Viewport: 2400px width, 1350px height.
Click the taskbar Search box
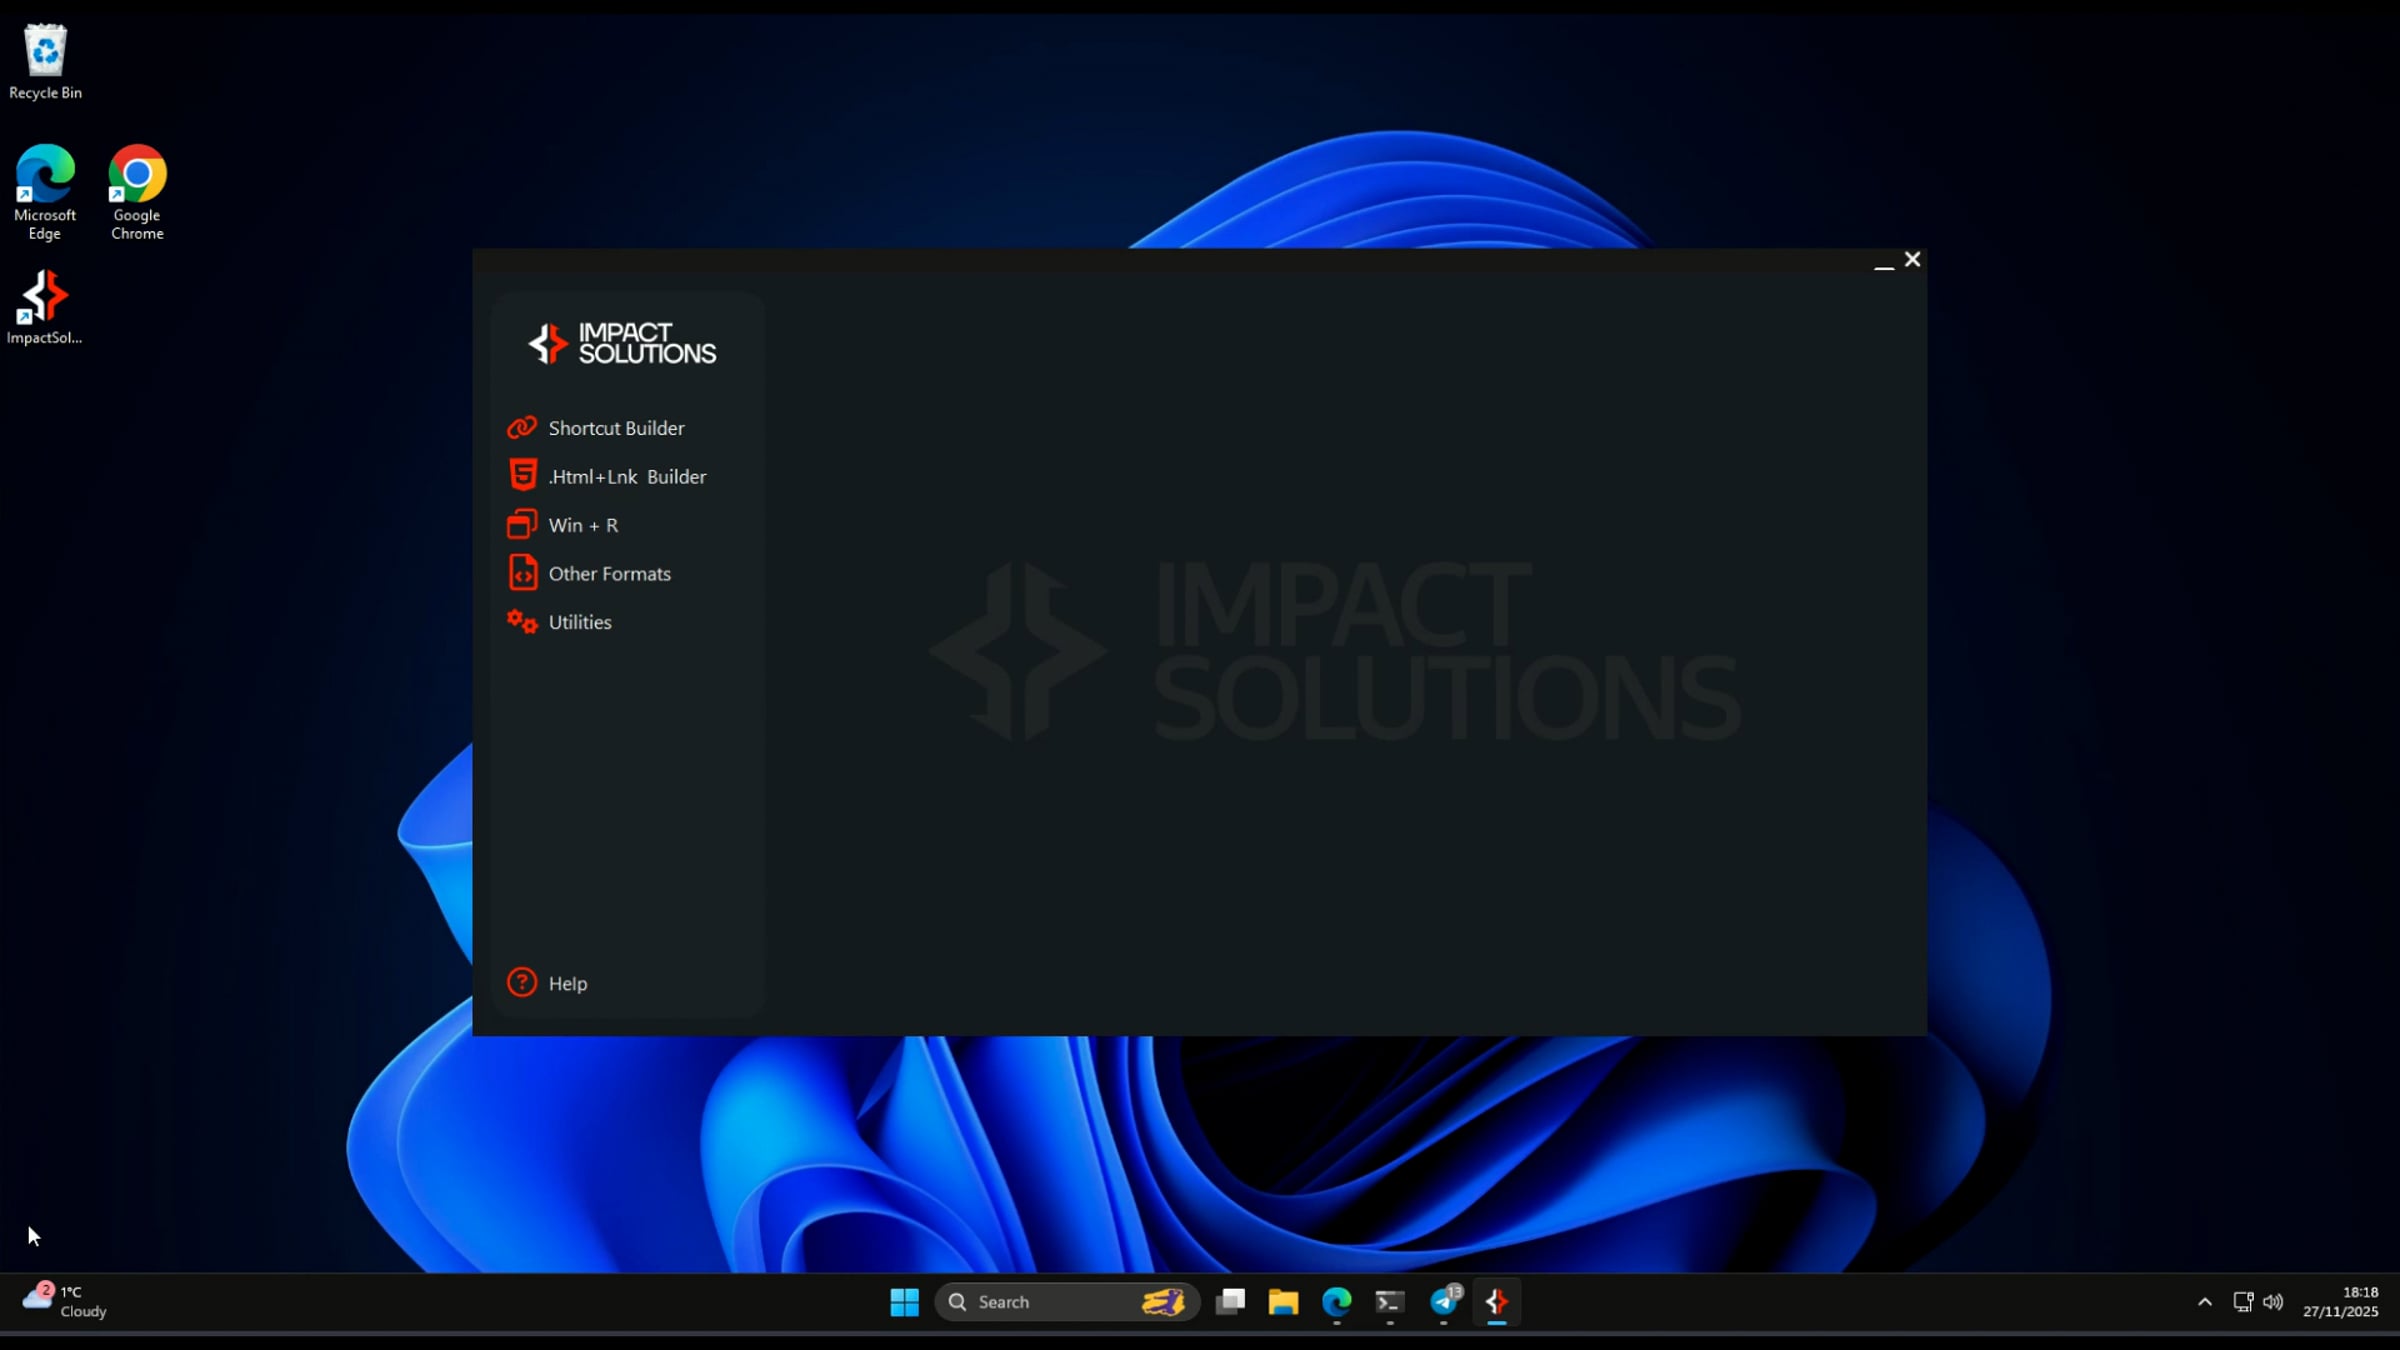[x=1066, y=1302]
